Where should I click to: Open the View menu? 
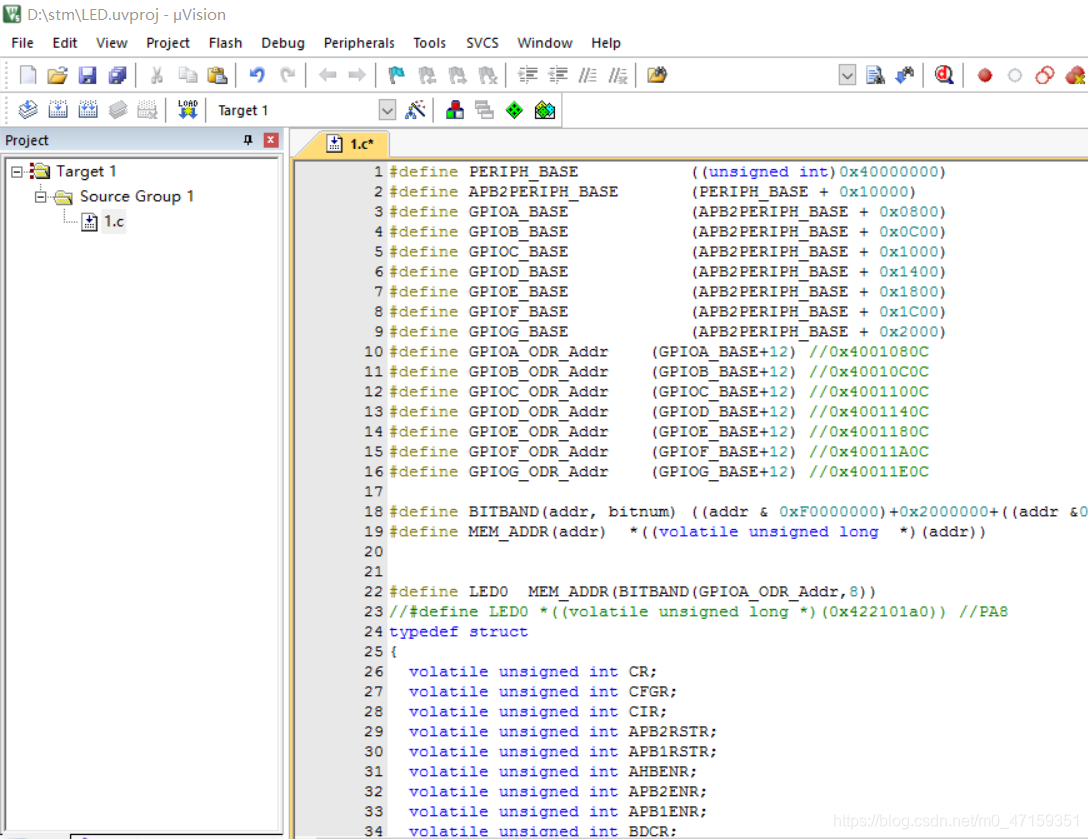click(x=112, y=43)
